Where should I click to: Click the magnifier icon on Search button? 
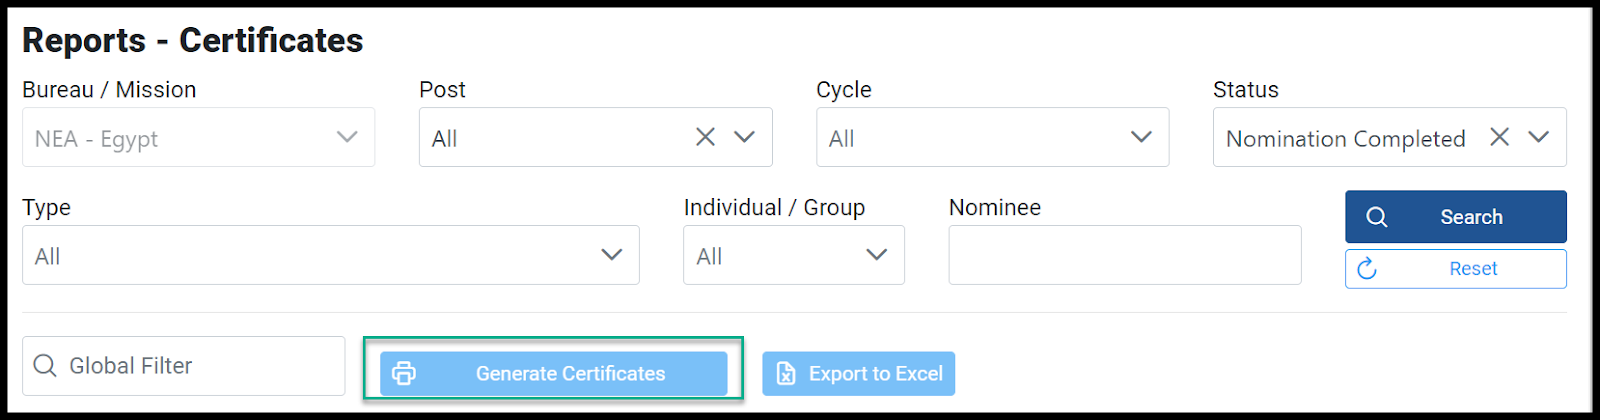pyautogui.click(x=1377, y=217)
